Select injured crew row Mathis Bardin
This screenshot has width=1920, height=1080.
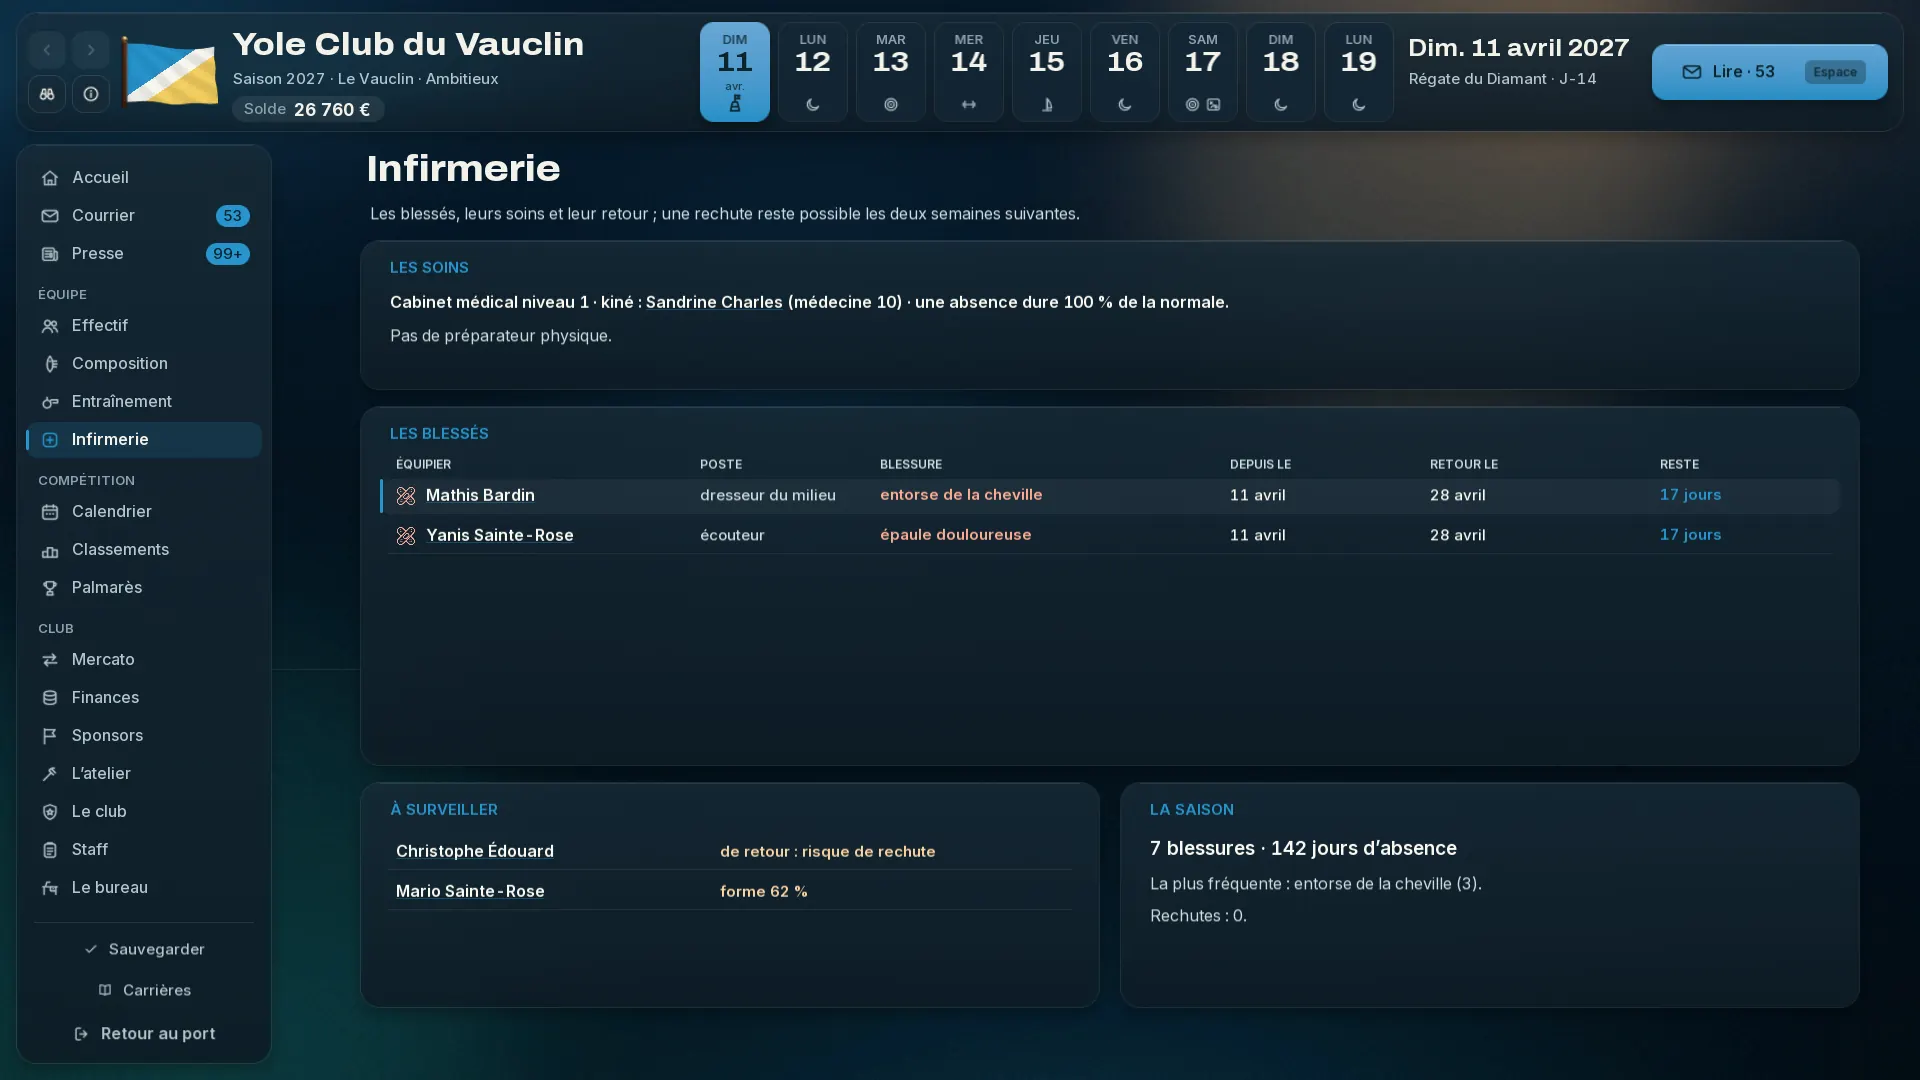pyautogui.click(x=1110, y=496)
